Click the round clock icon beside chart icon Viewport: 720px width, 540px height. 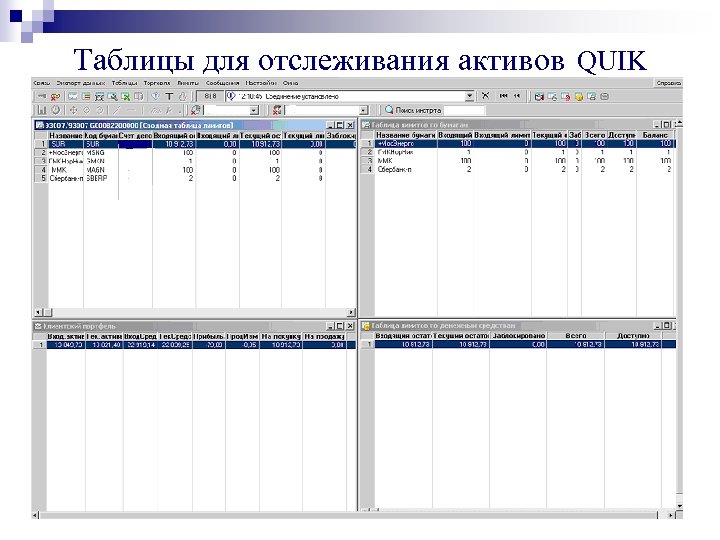(56, 110)
